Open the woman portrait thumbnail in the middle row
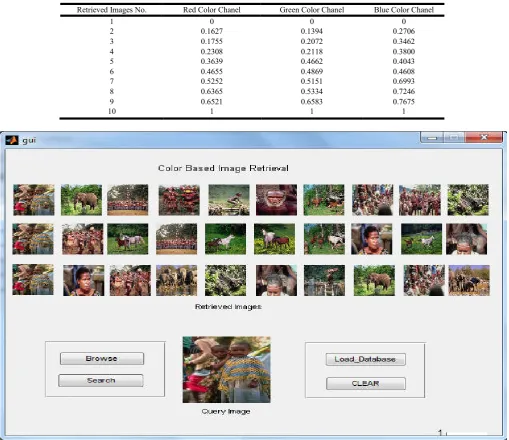The image size is (509, 440). click(x=371, y=239)
